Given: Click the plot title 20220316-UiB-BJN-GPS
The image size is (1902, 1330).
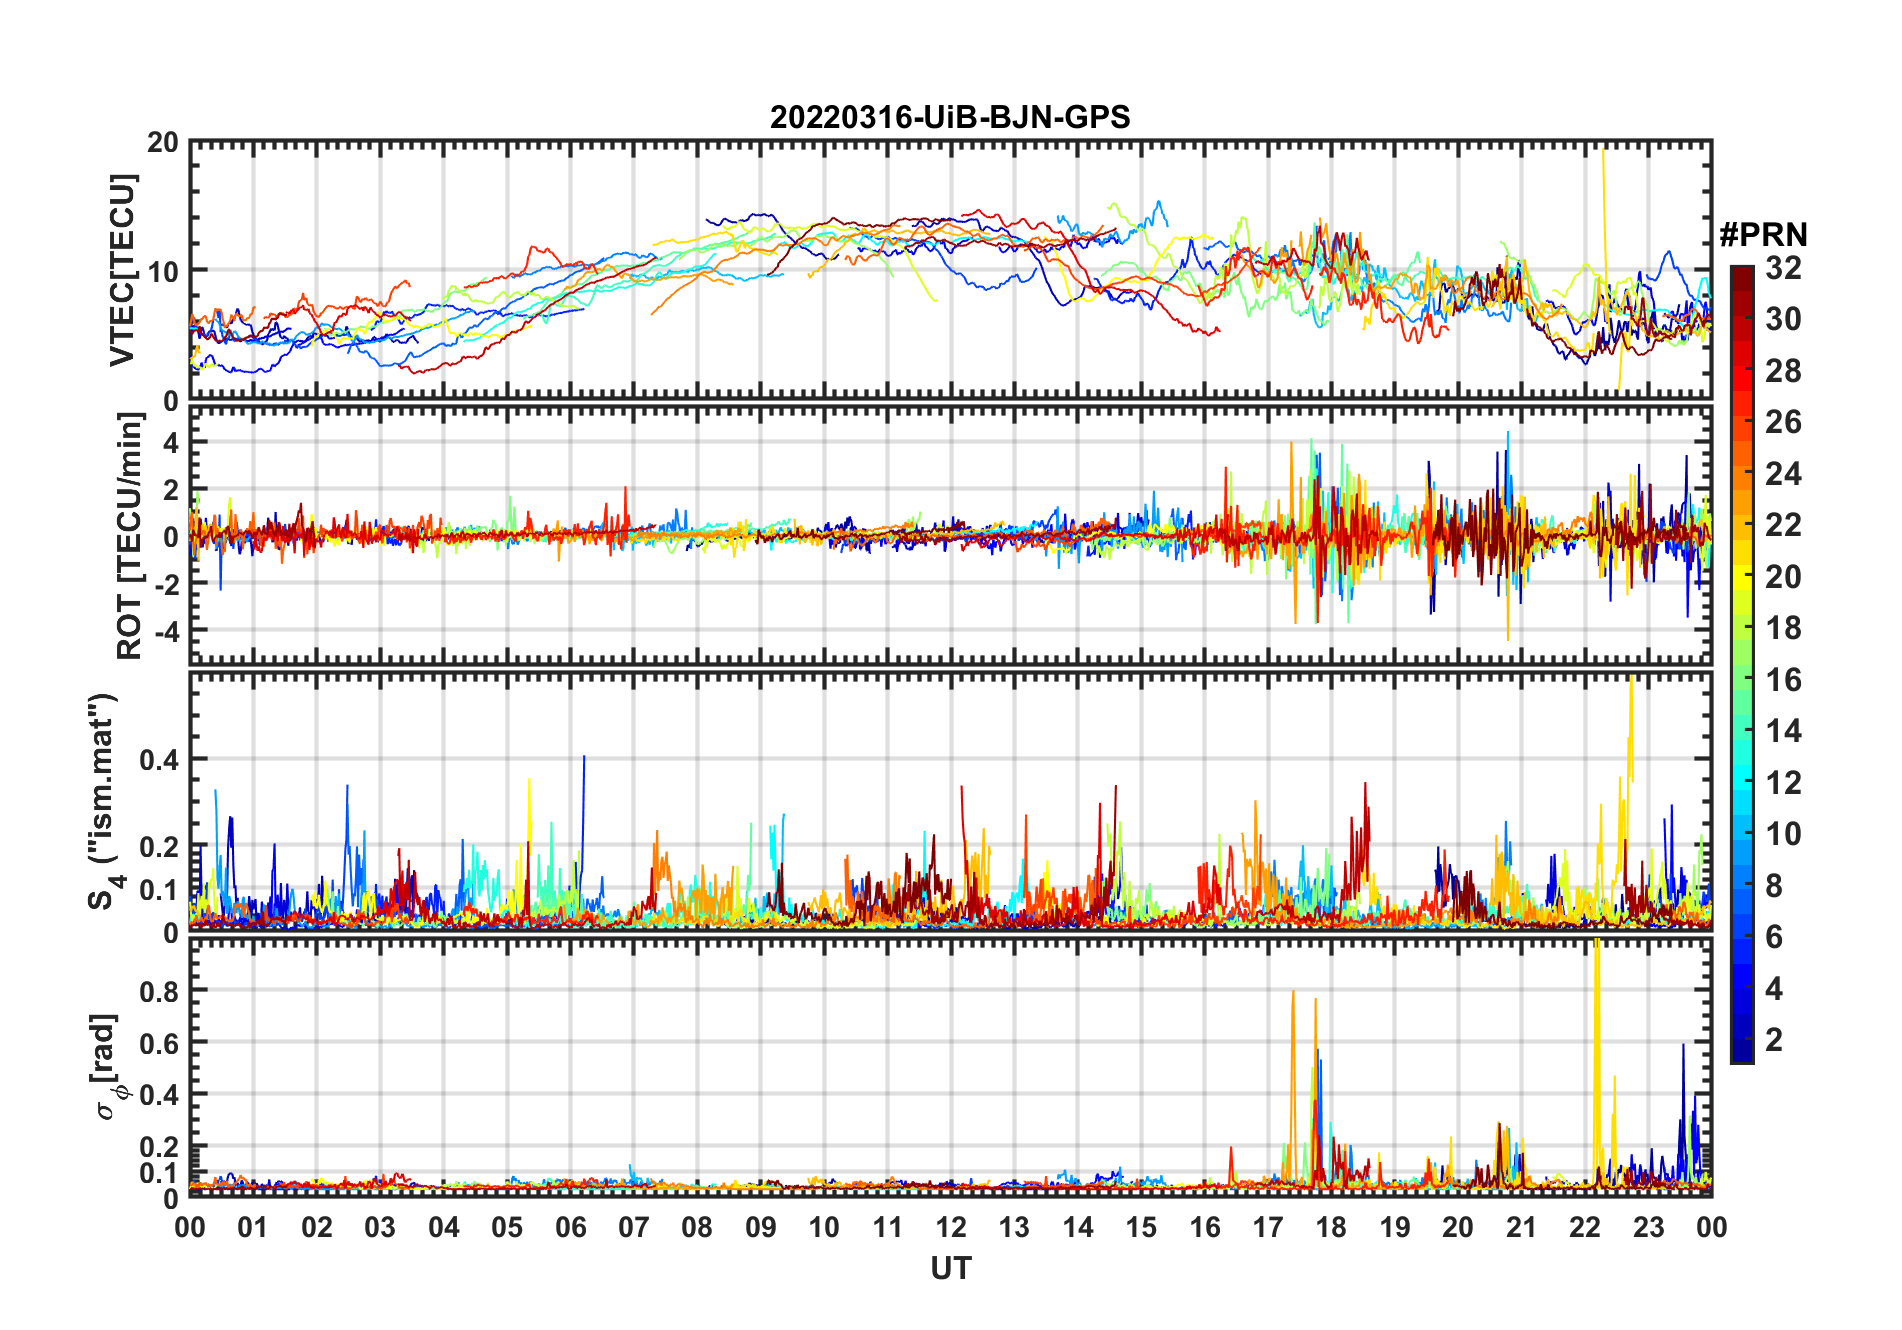Looking at the screenshot, I should pos(950,117).
